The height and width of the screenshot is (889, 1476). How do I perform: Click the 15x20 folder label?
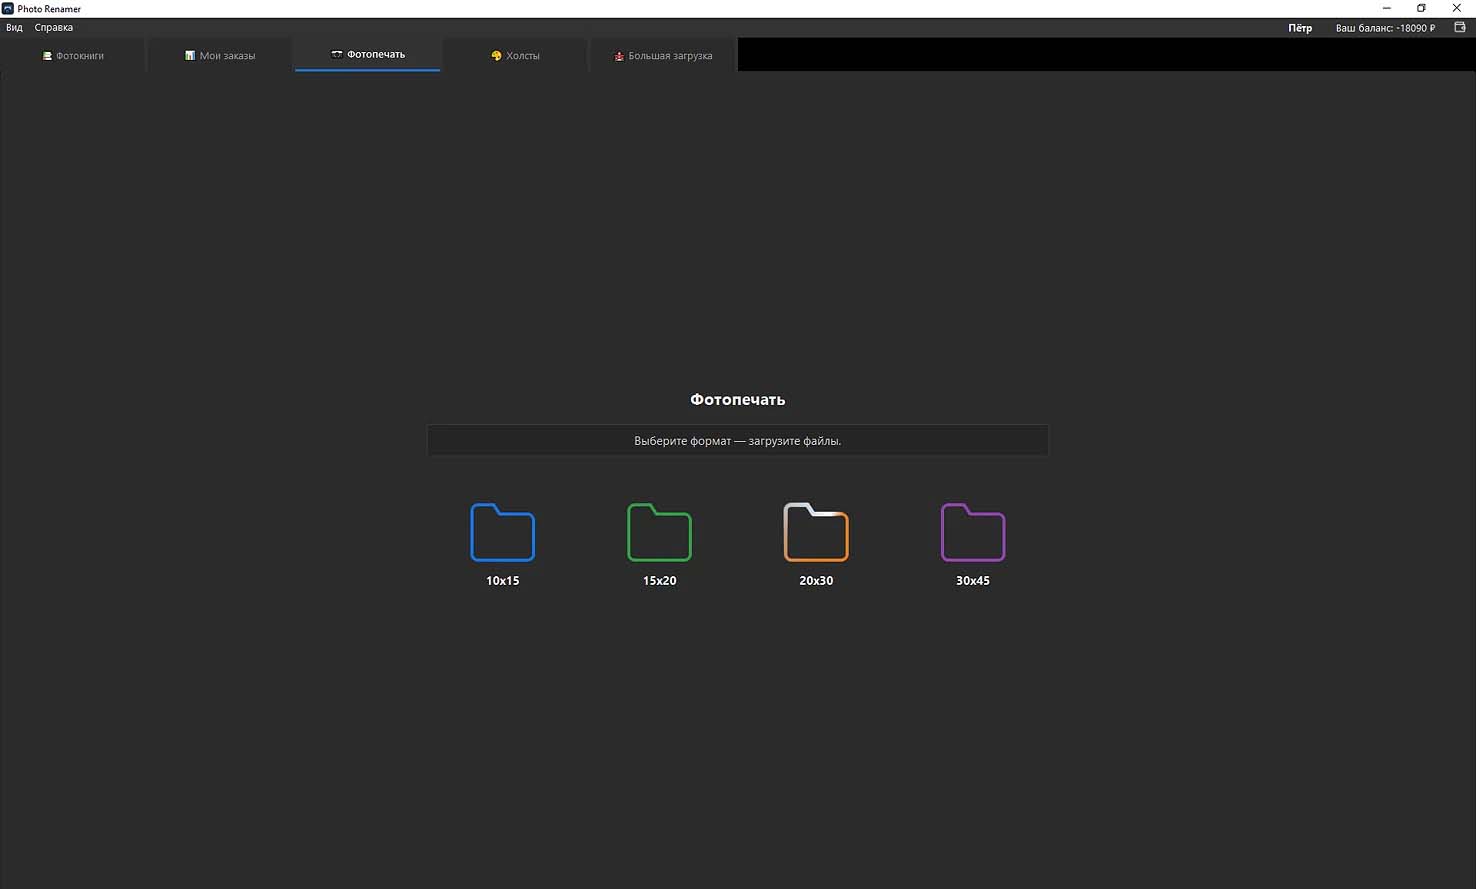[660, 581]
